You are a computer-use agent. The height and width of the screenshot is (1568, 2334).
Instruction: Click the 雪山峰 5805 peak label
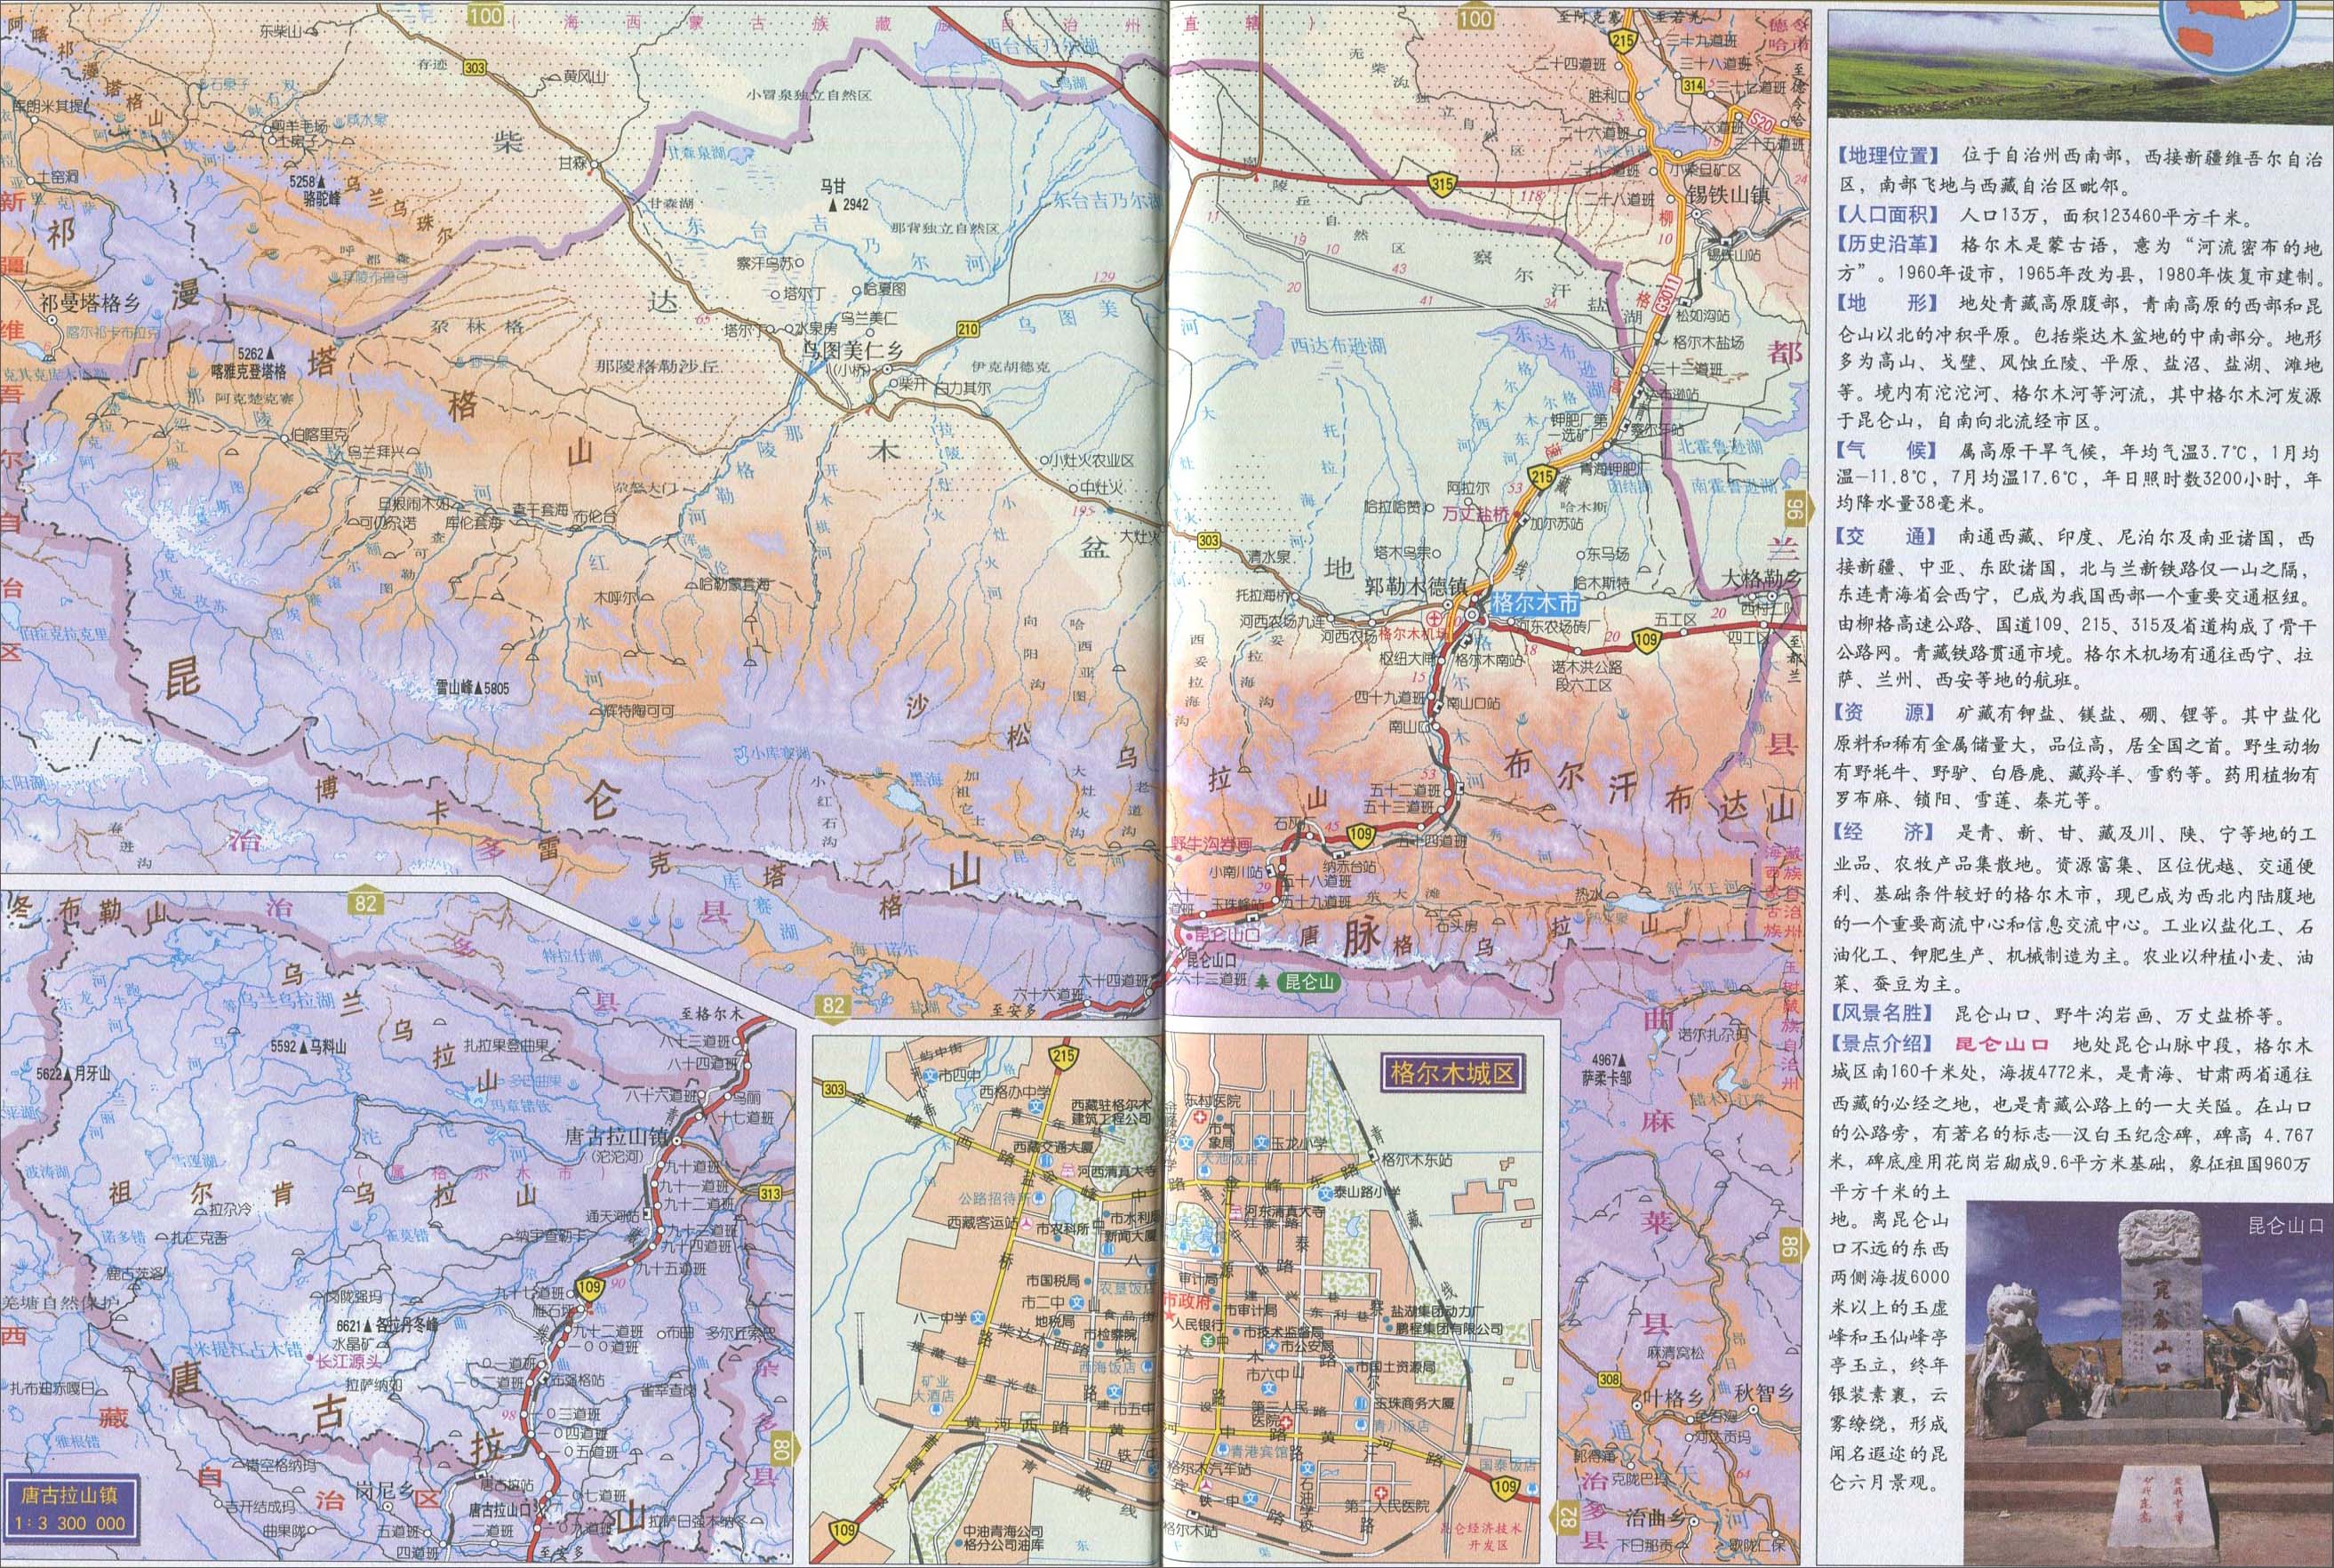(472, 689)
